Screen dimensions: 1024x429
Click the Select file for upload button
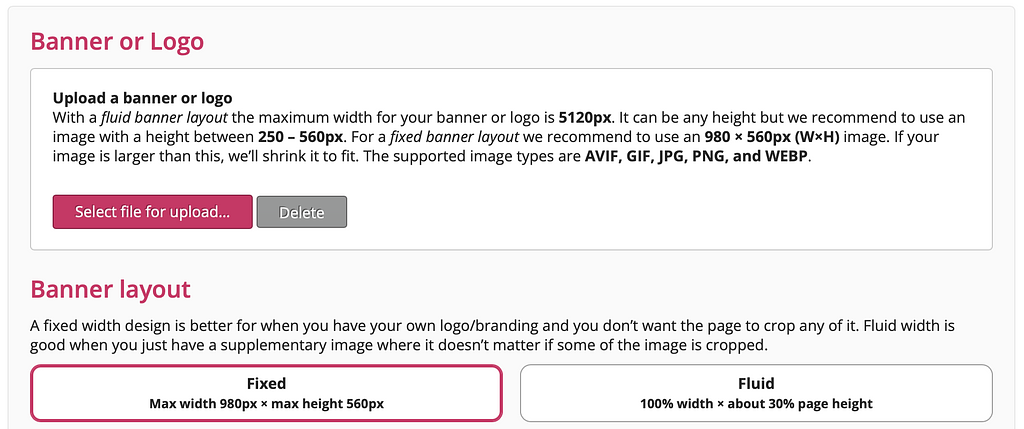(152, 212)
